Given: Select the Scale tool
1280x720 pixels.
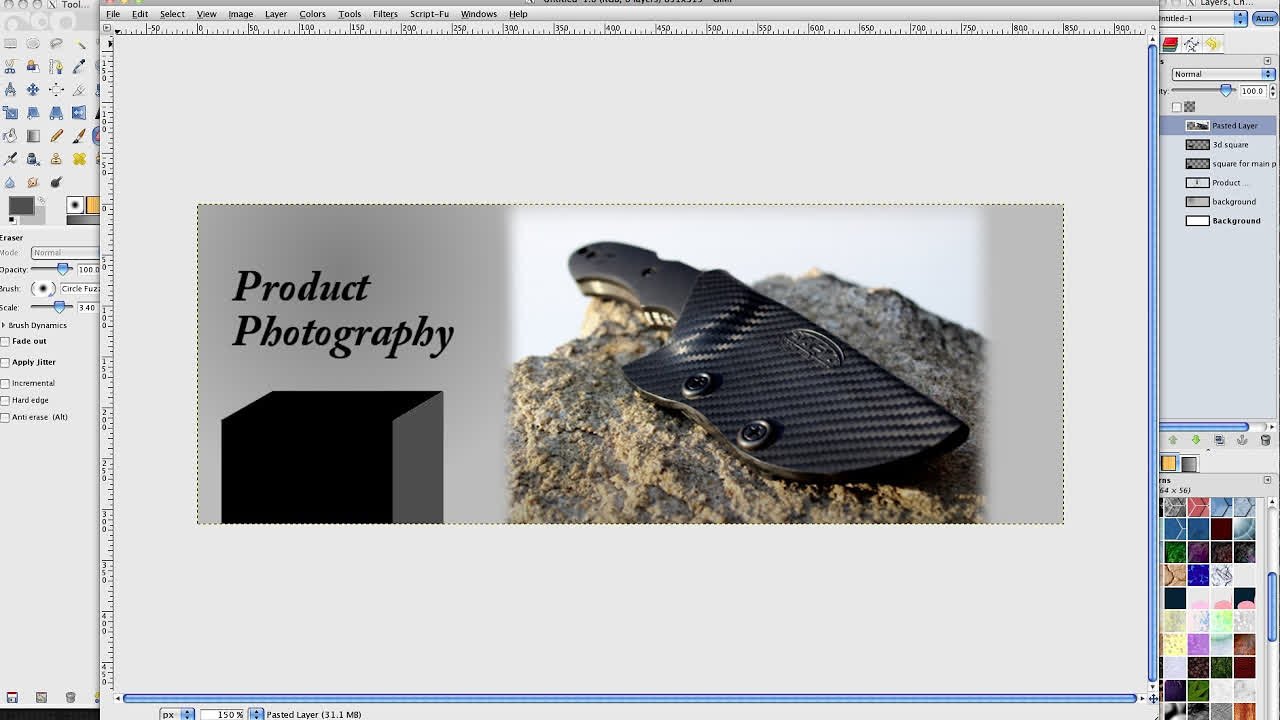Looking at the screenshot, I should 10,112.
